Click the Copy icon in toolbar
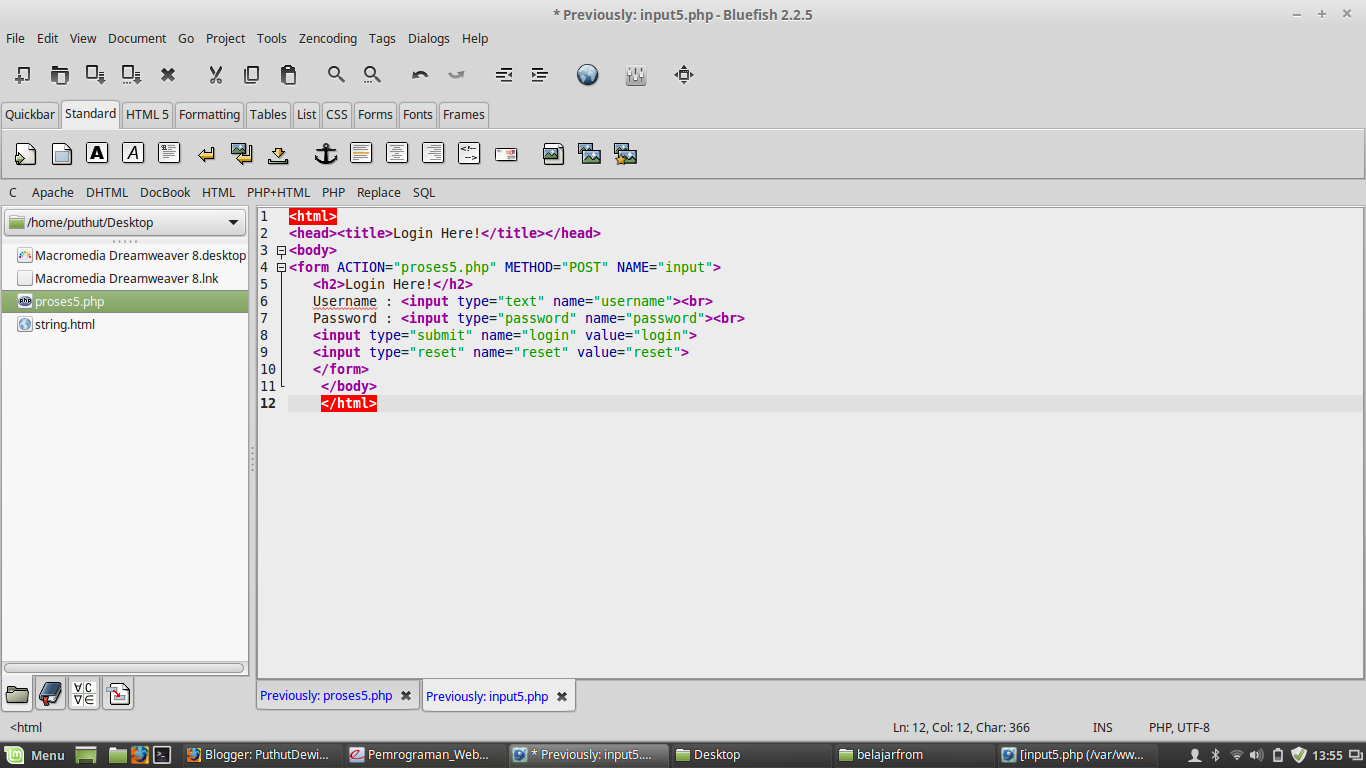 pos(252,75)
